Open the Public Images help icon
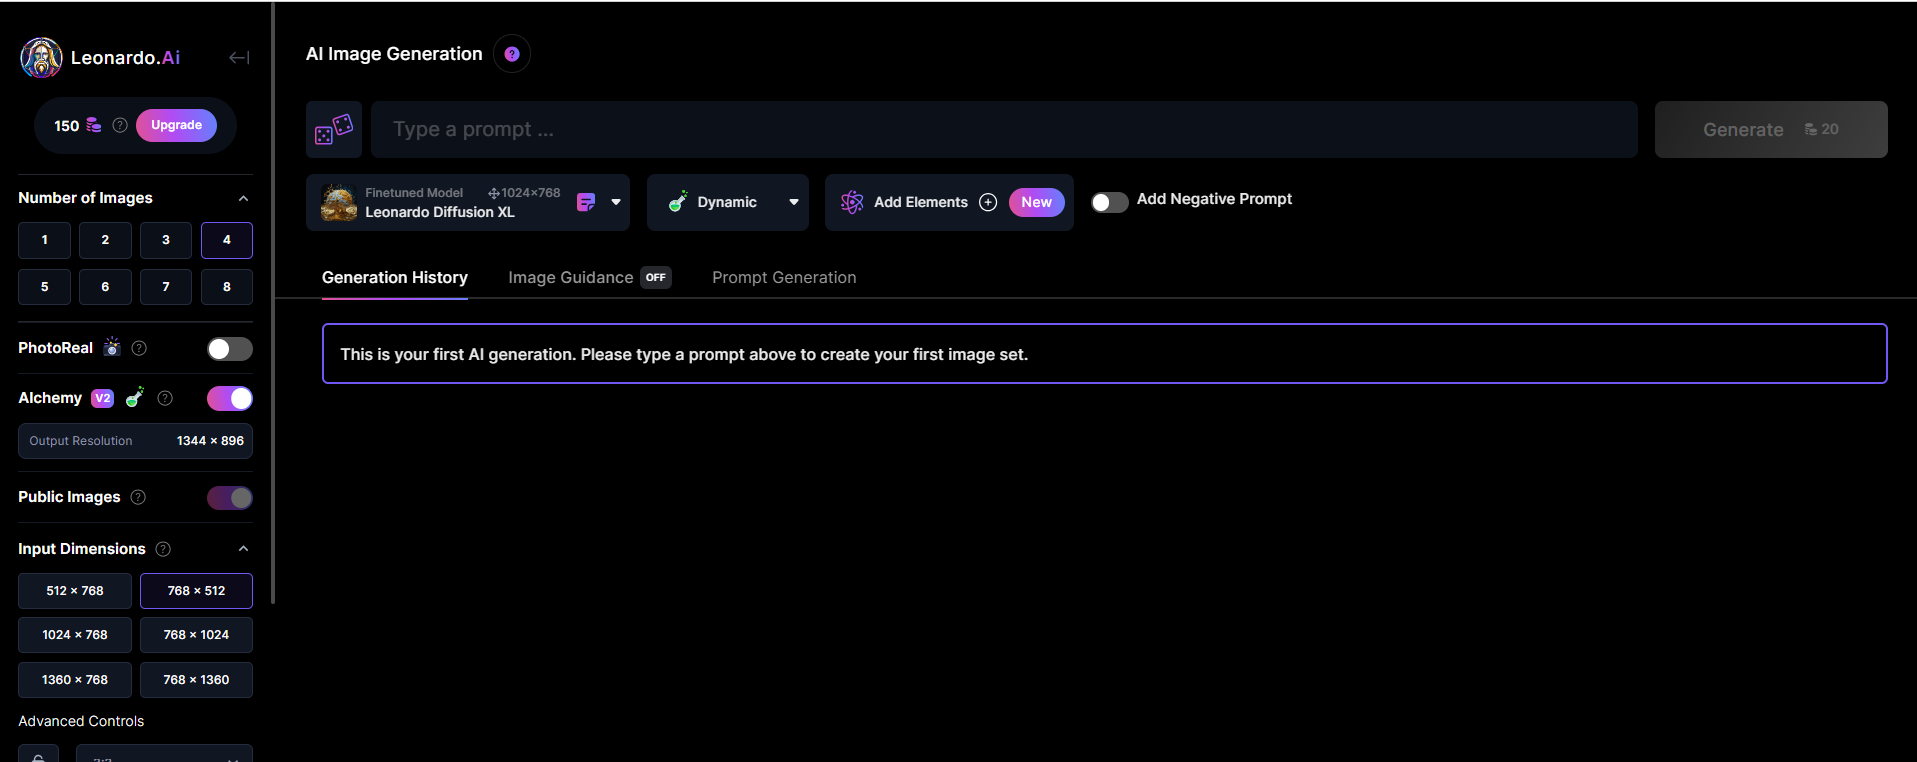Viewport: 1917px width, 762px height. [138, 497]
